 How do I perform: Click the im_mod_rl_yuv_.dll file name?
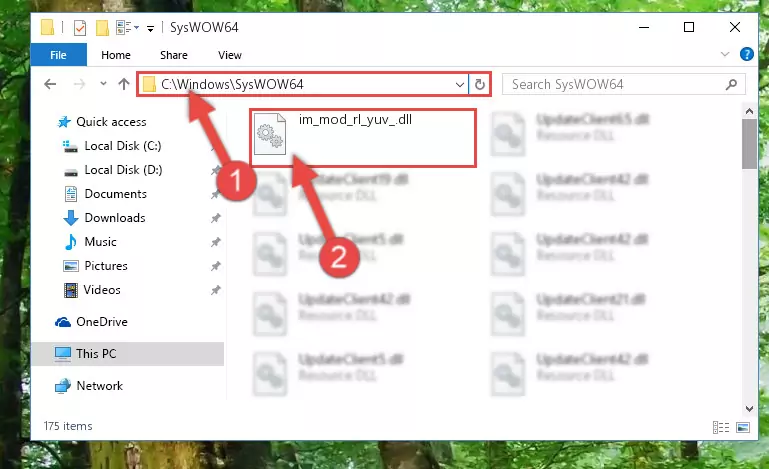(x=355, y=120)
